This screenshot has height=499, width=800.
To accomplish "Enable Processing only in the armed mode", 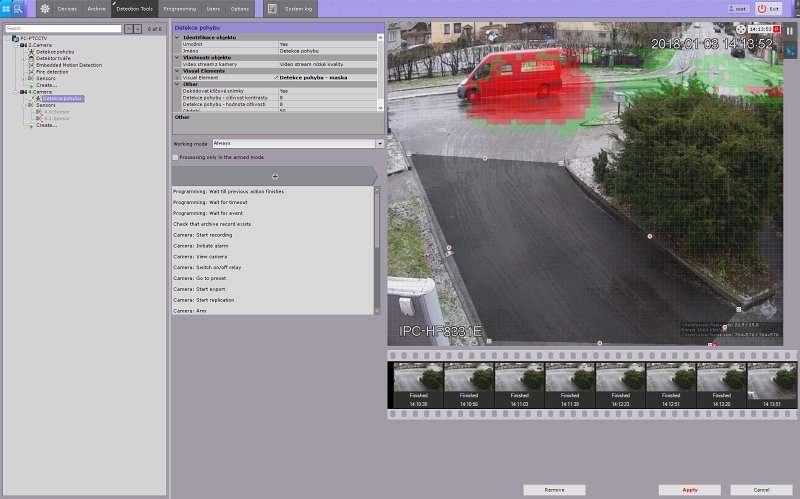I will [175, 157].
